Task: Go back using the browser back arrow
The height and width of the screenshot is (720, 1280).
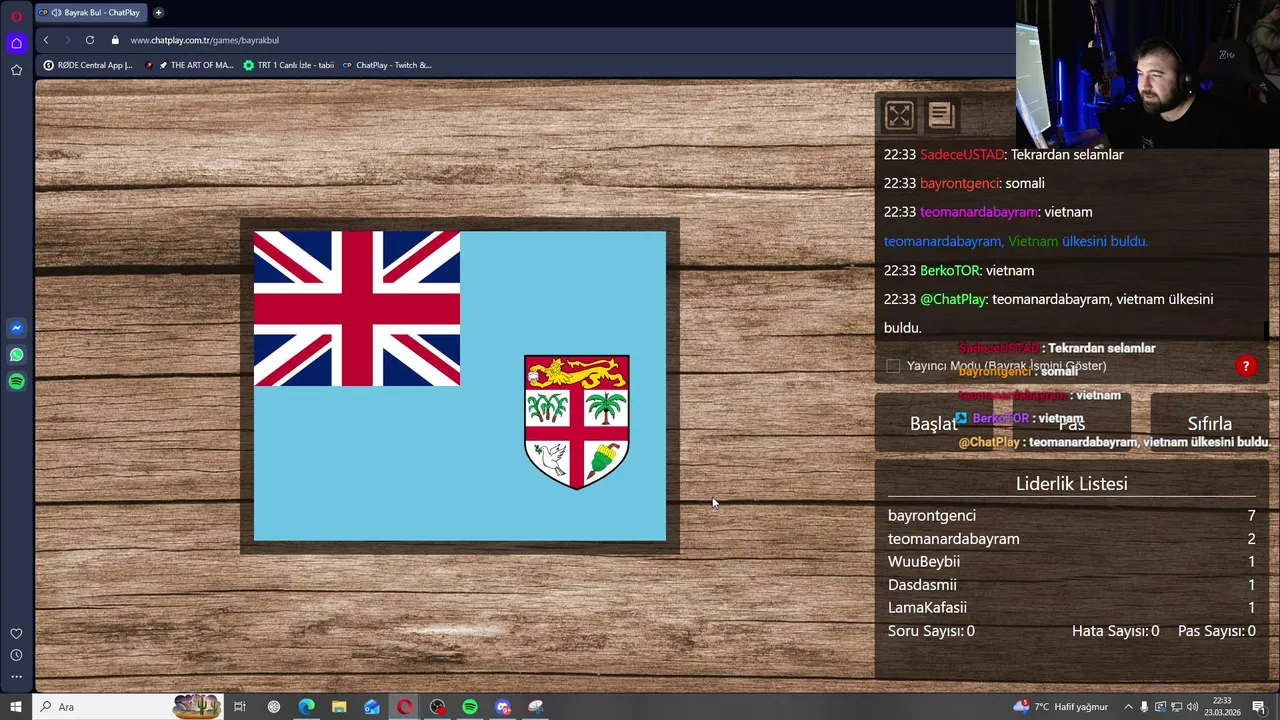Action: point(46,40)
